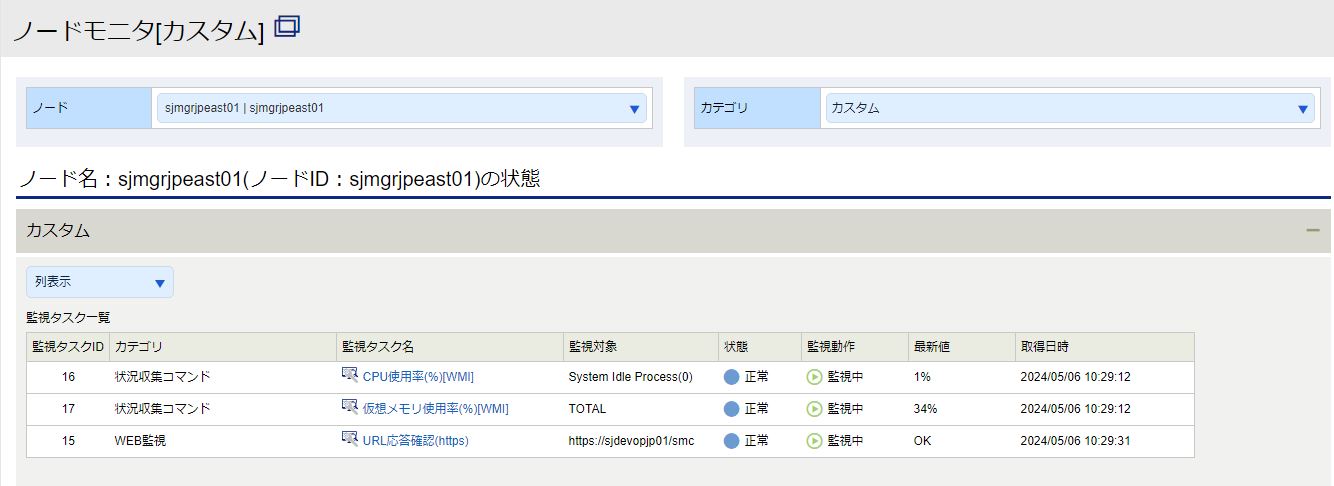The height and width of the screenshot is (486, 1334).
Task: Click blue status circle in CPU使用率 row
Action: 732,377
